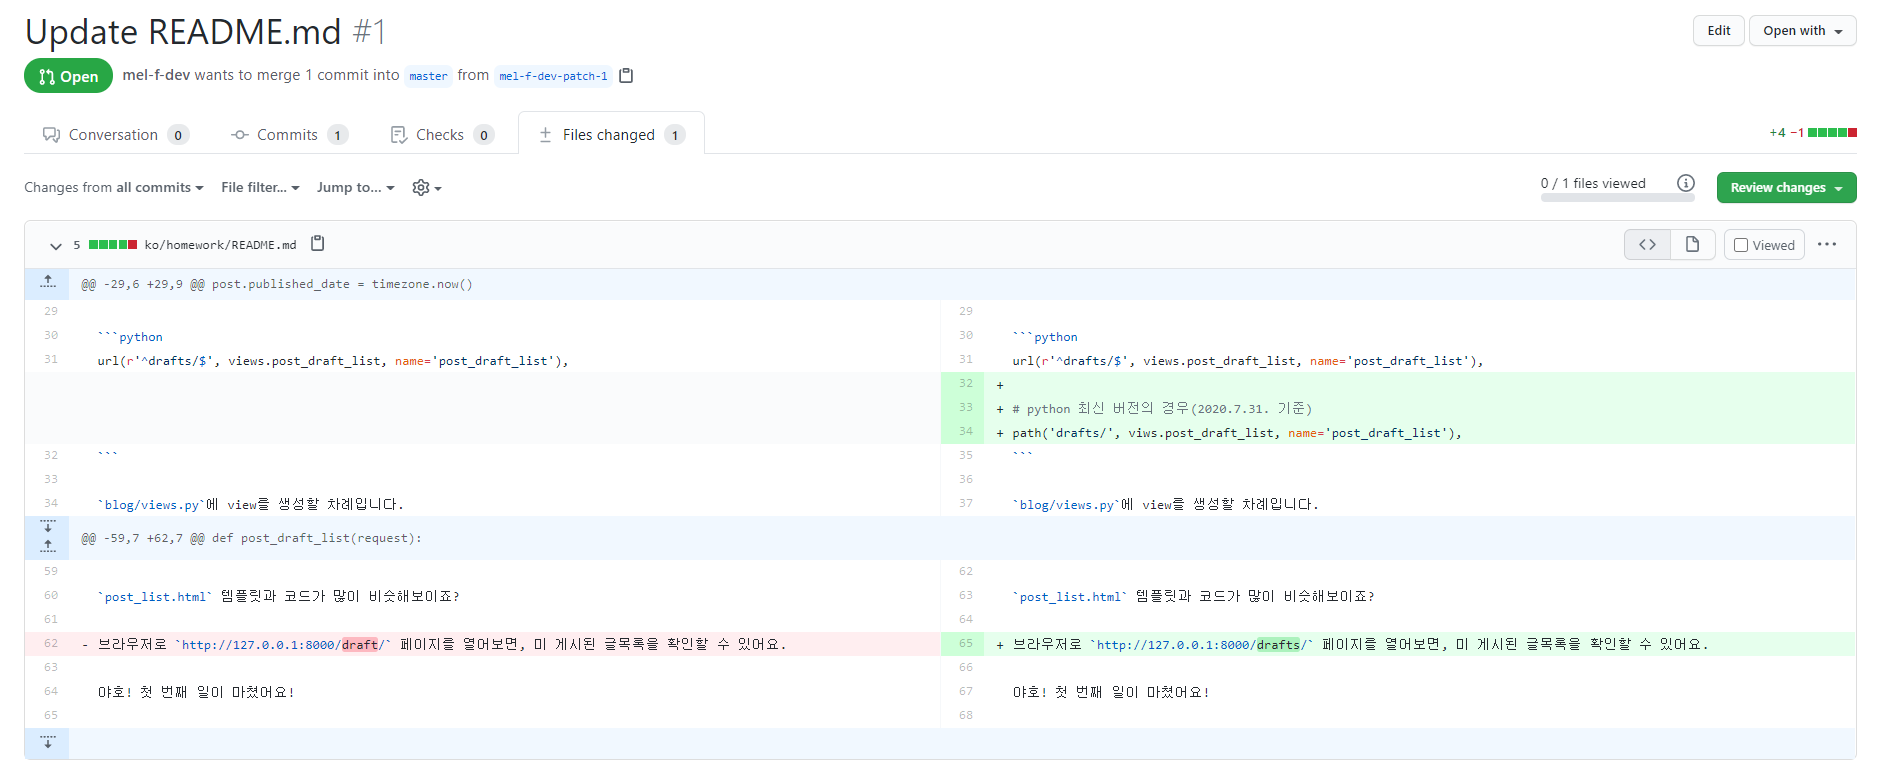This screenshot has height=773, width=1881.
Task: Open the file options ellipsis menu
Action: (1827, 244)
